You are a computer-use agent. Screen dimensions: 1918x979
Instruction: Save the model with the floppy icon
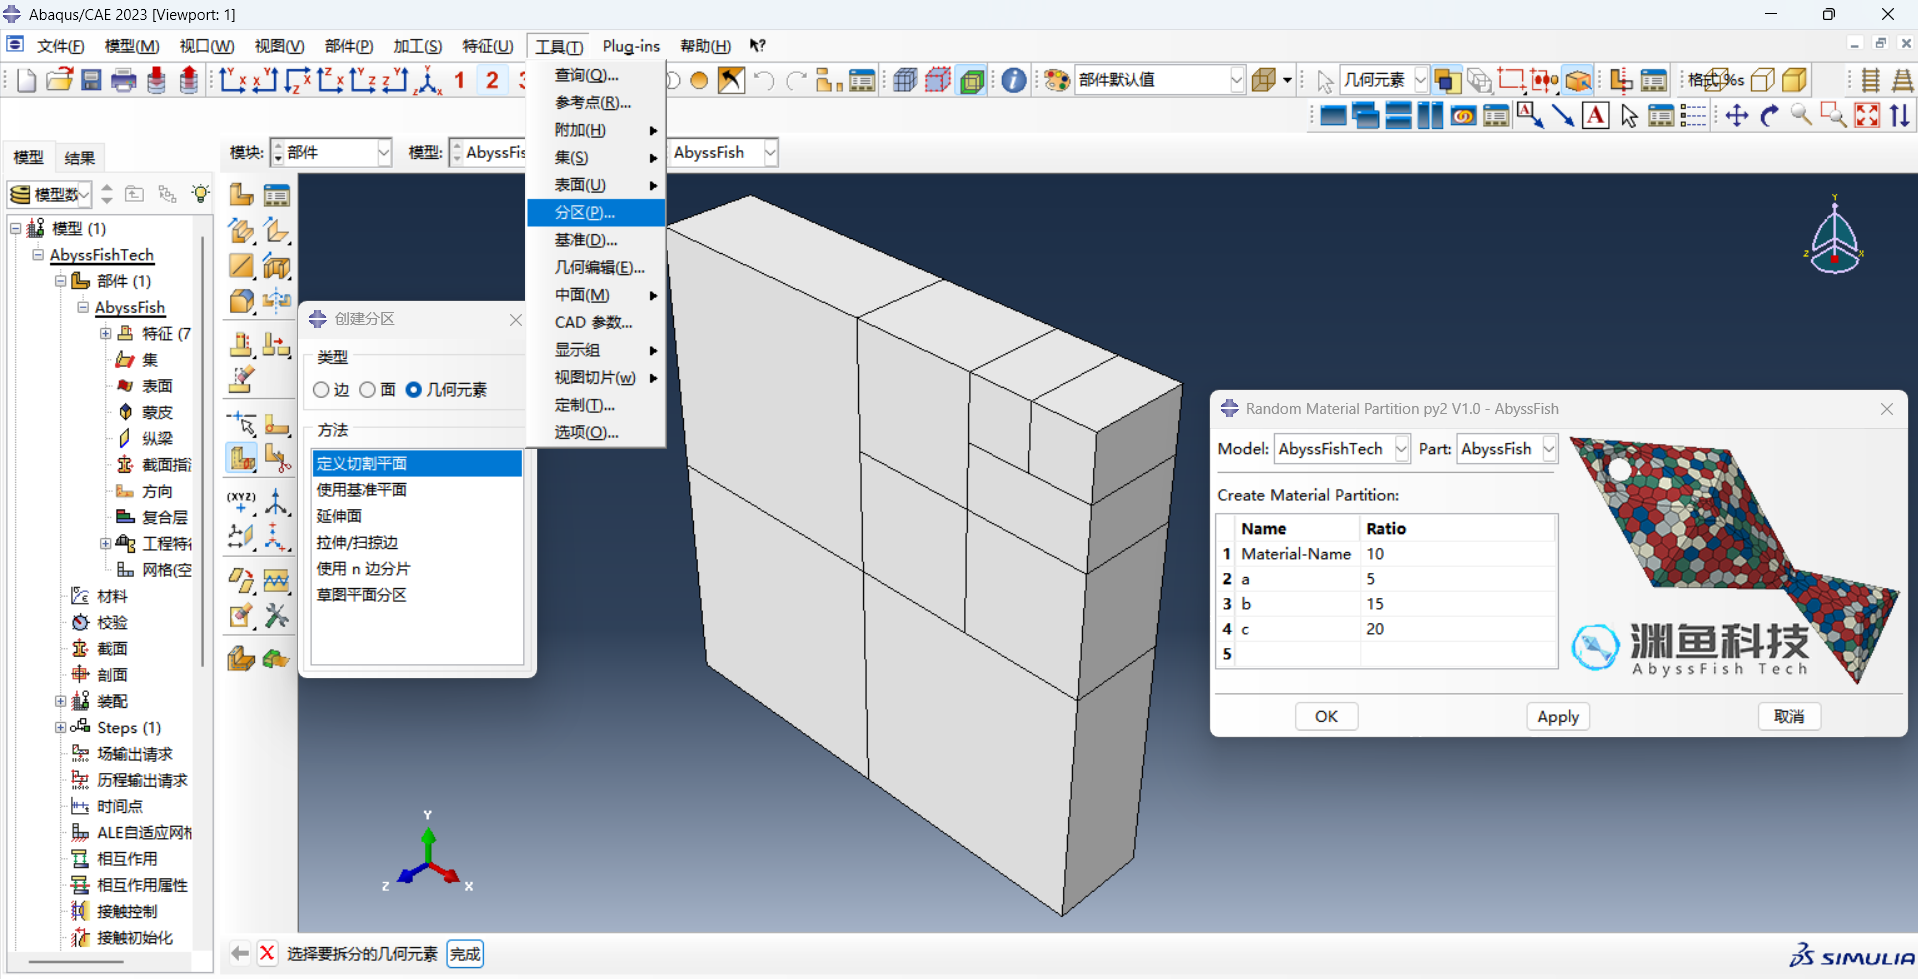(x=91, y=80)
